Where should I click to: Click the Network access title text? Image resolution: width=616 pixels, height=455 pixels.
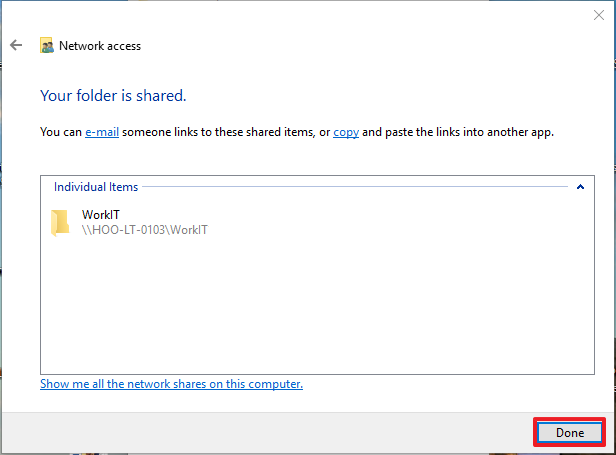100,46
